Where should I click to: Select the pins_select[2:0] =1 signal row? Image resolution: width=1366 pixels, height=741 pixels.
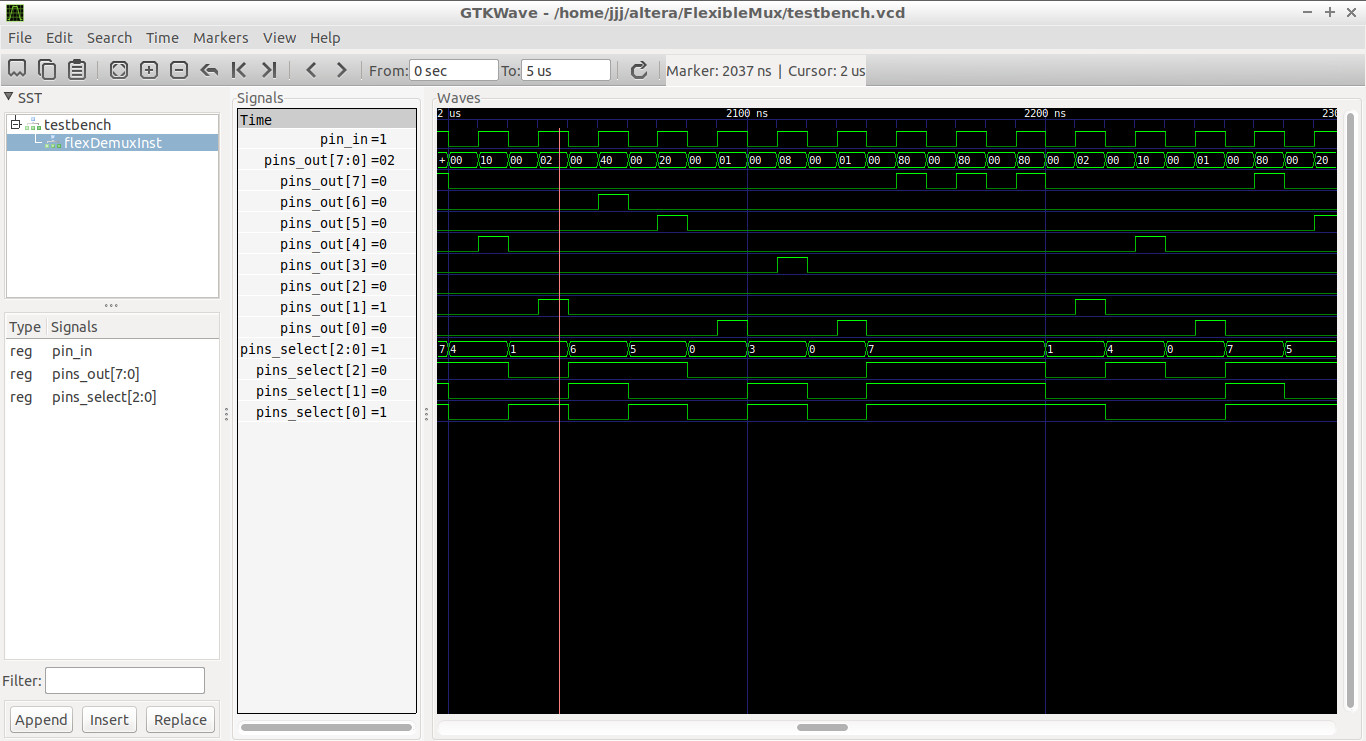coord(327,349)
